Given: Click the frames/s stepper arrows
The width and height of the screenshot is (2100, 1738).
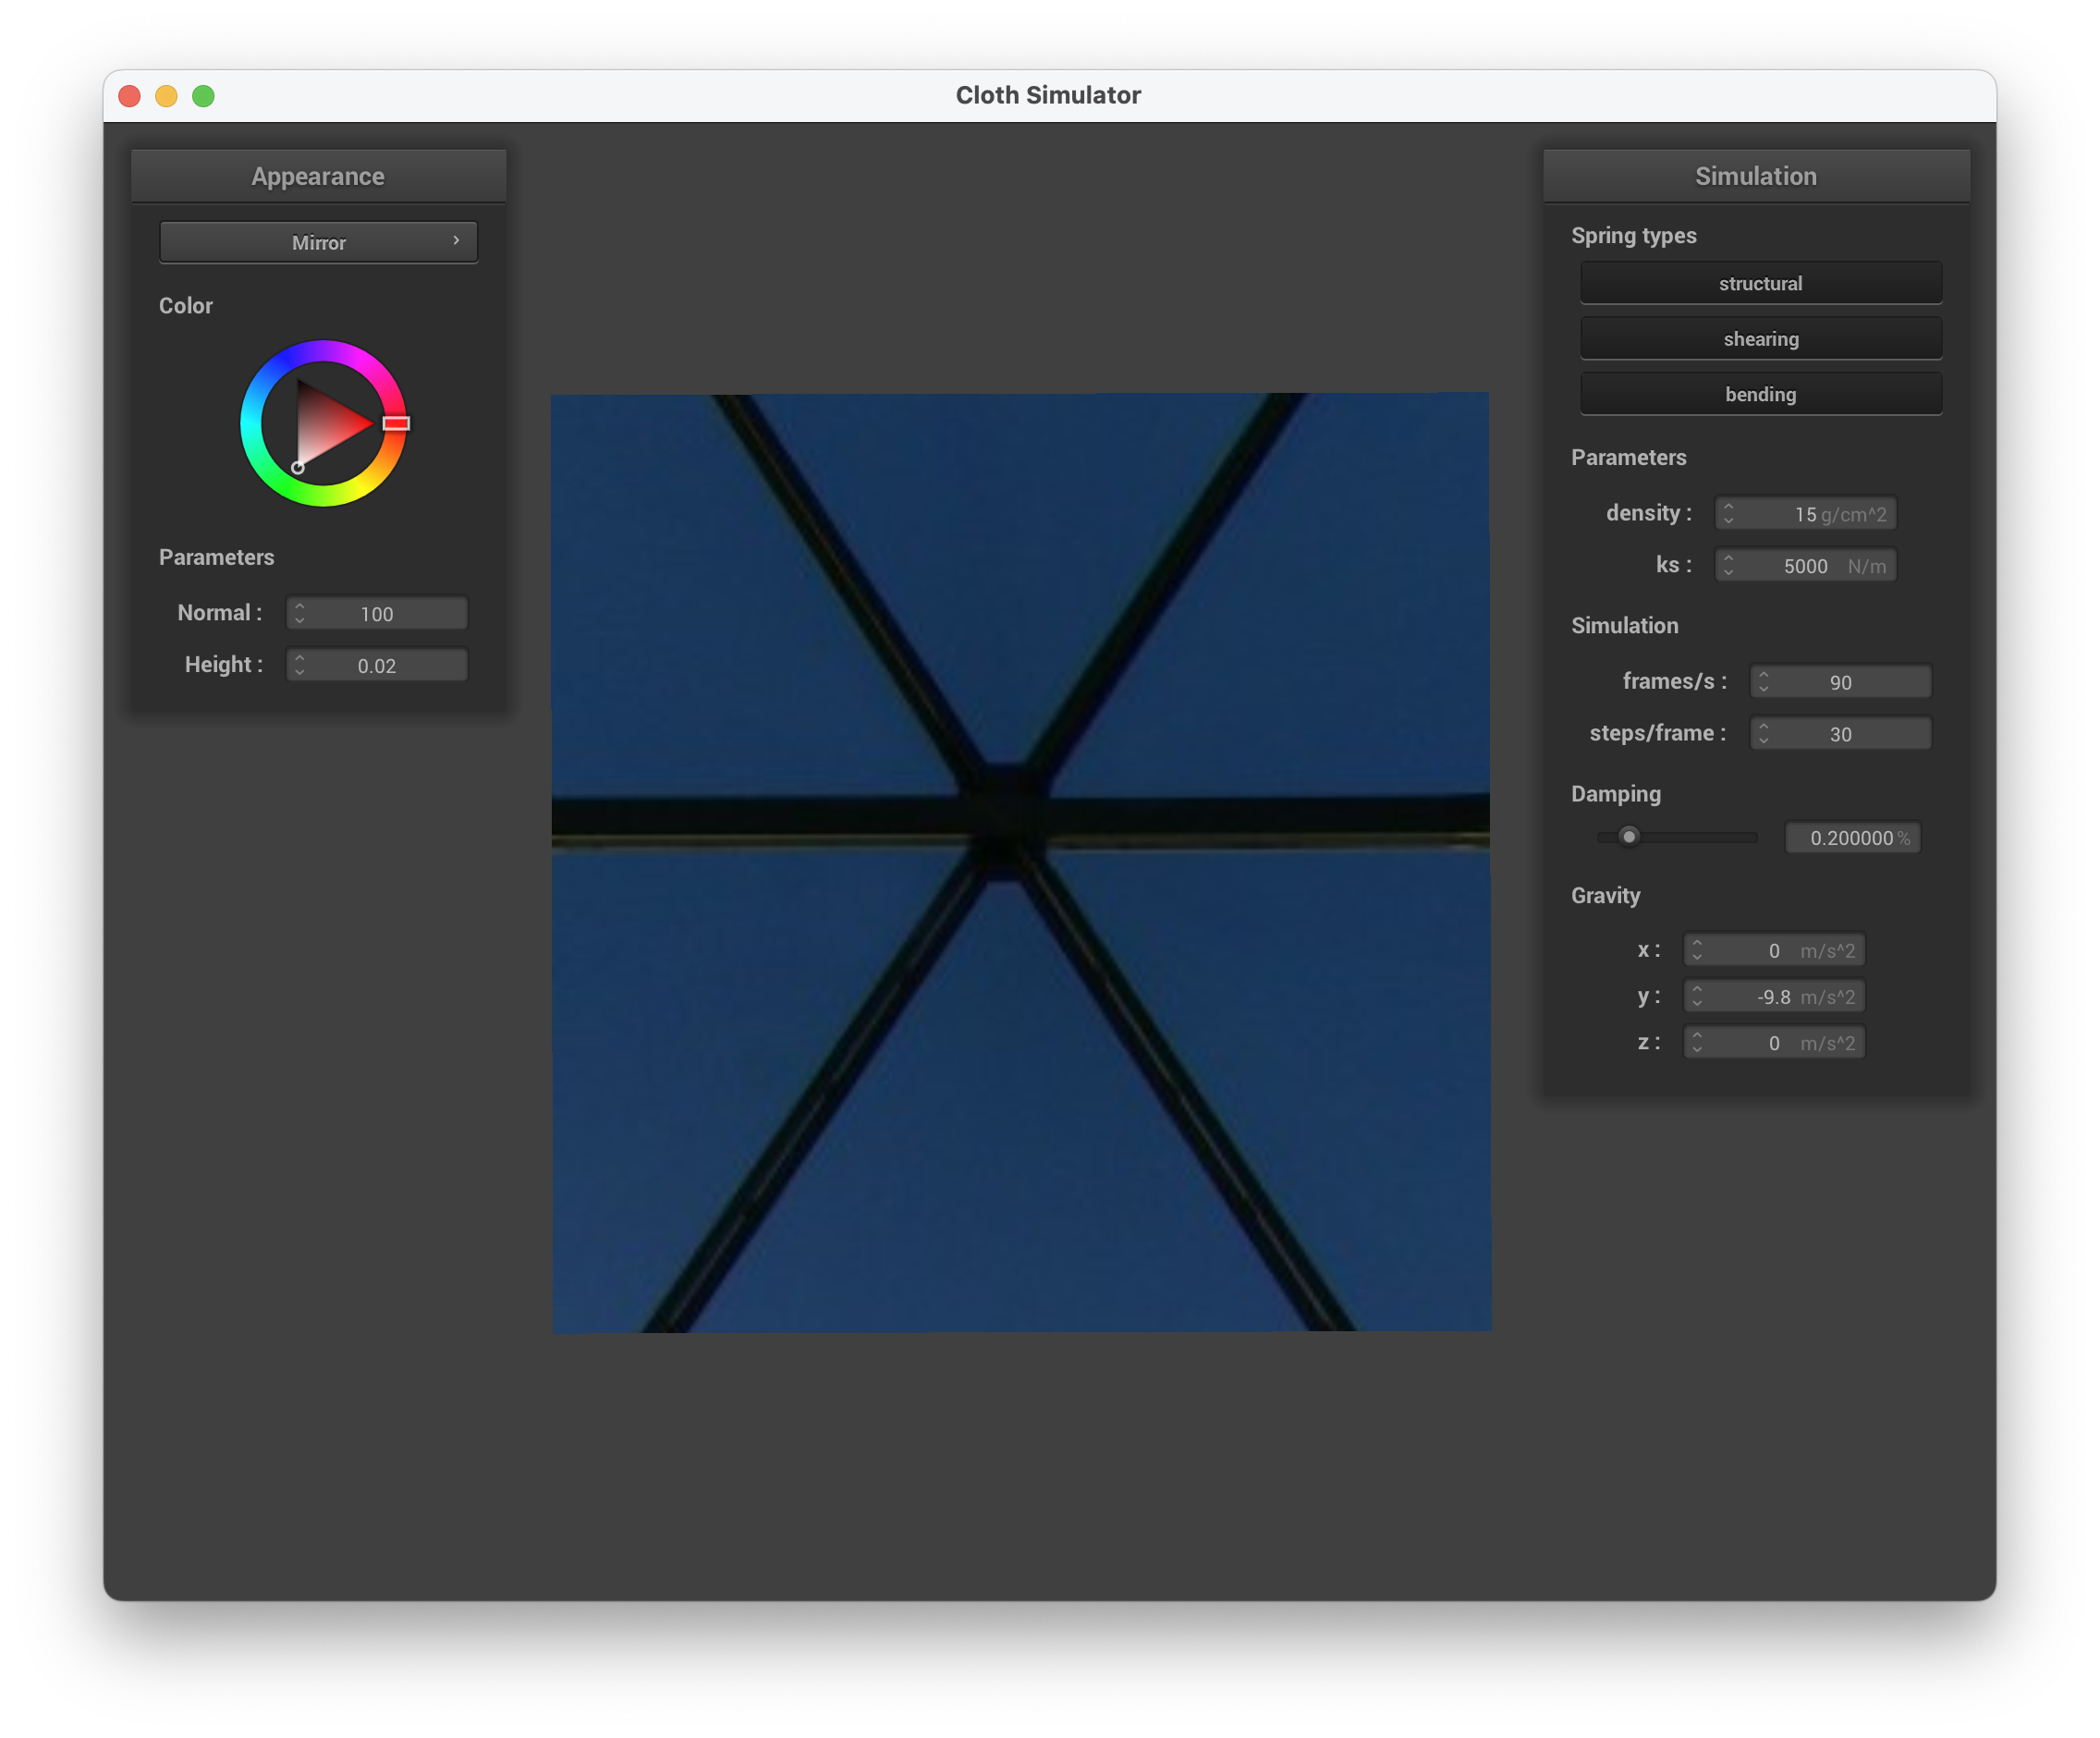Looking at the screenshot, I should tap(1763, 681).
